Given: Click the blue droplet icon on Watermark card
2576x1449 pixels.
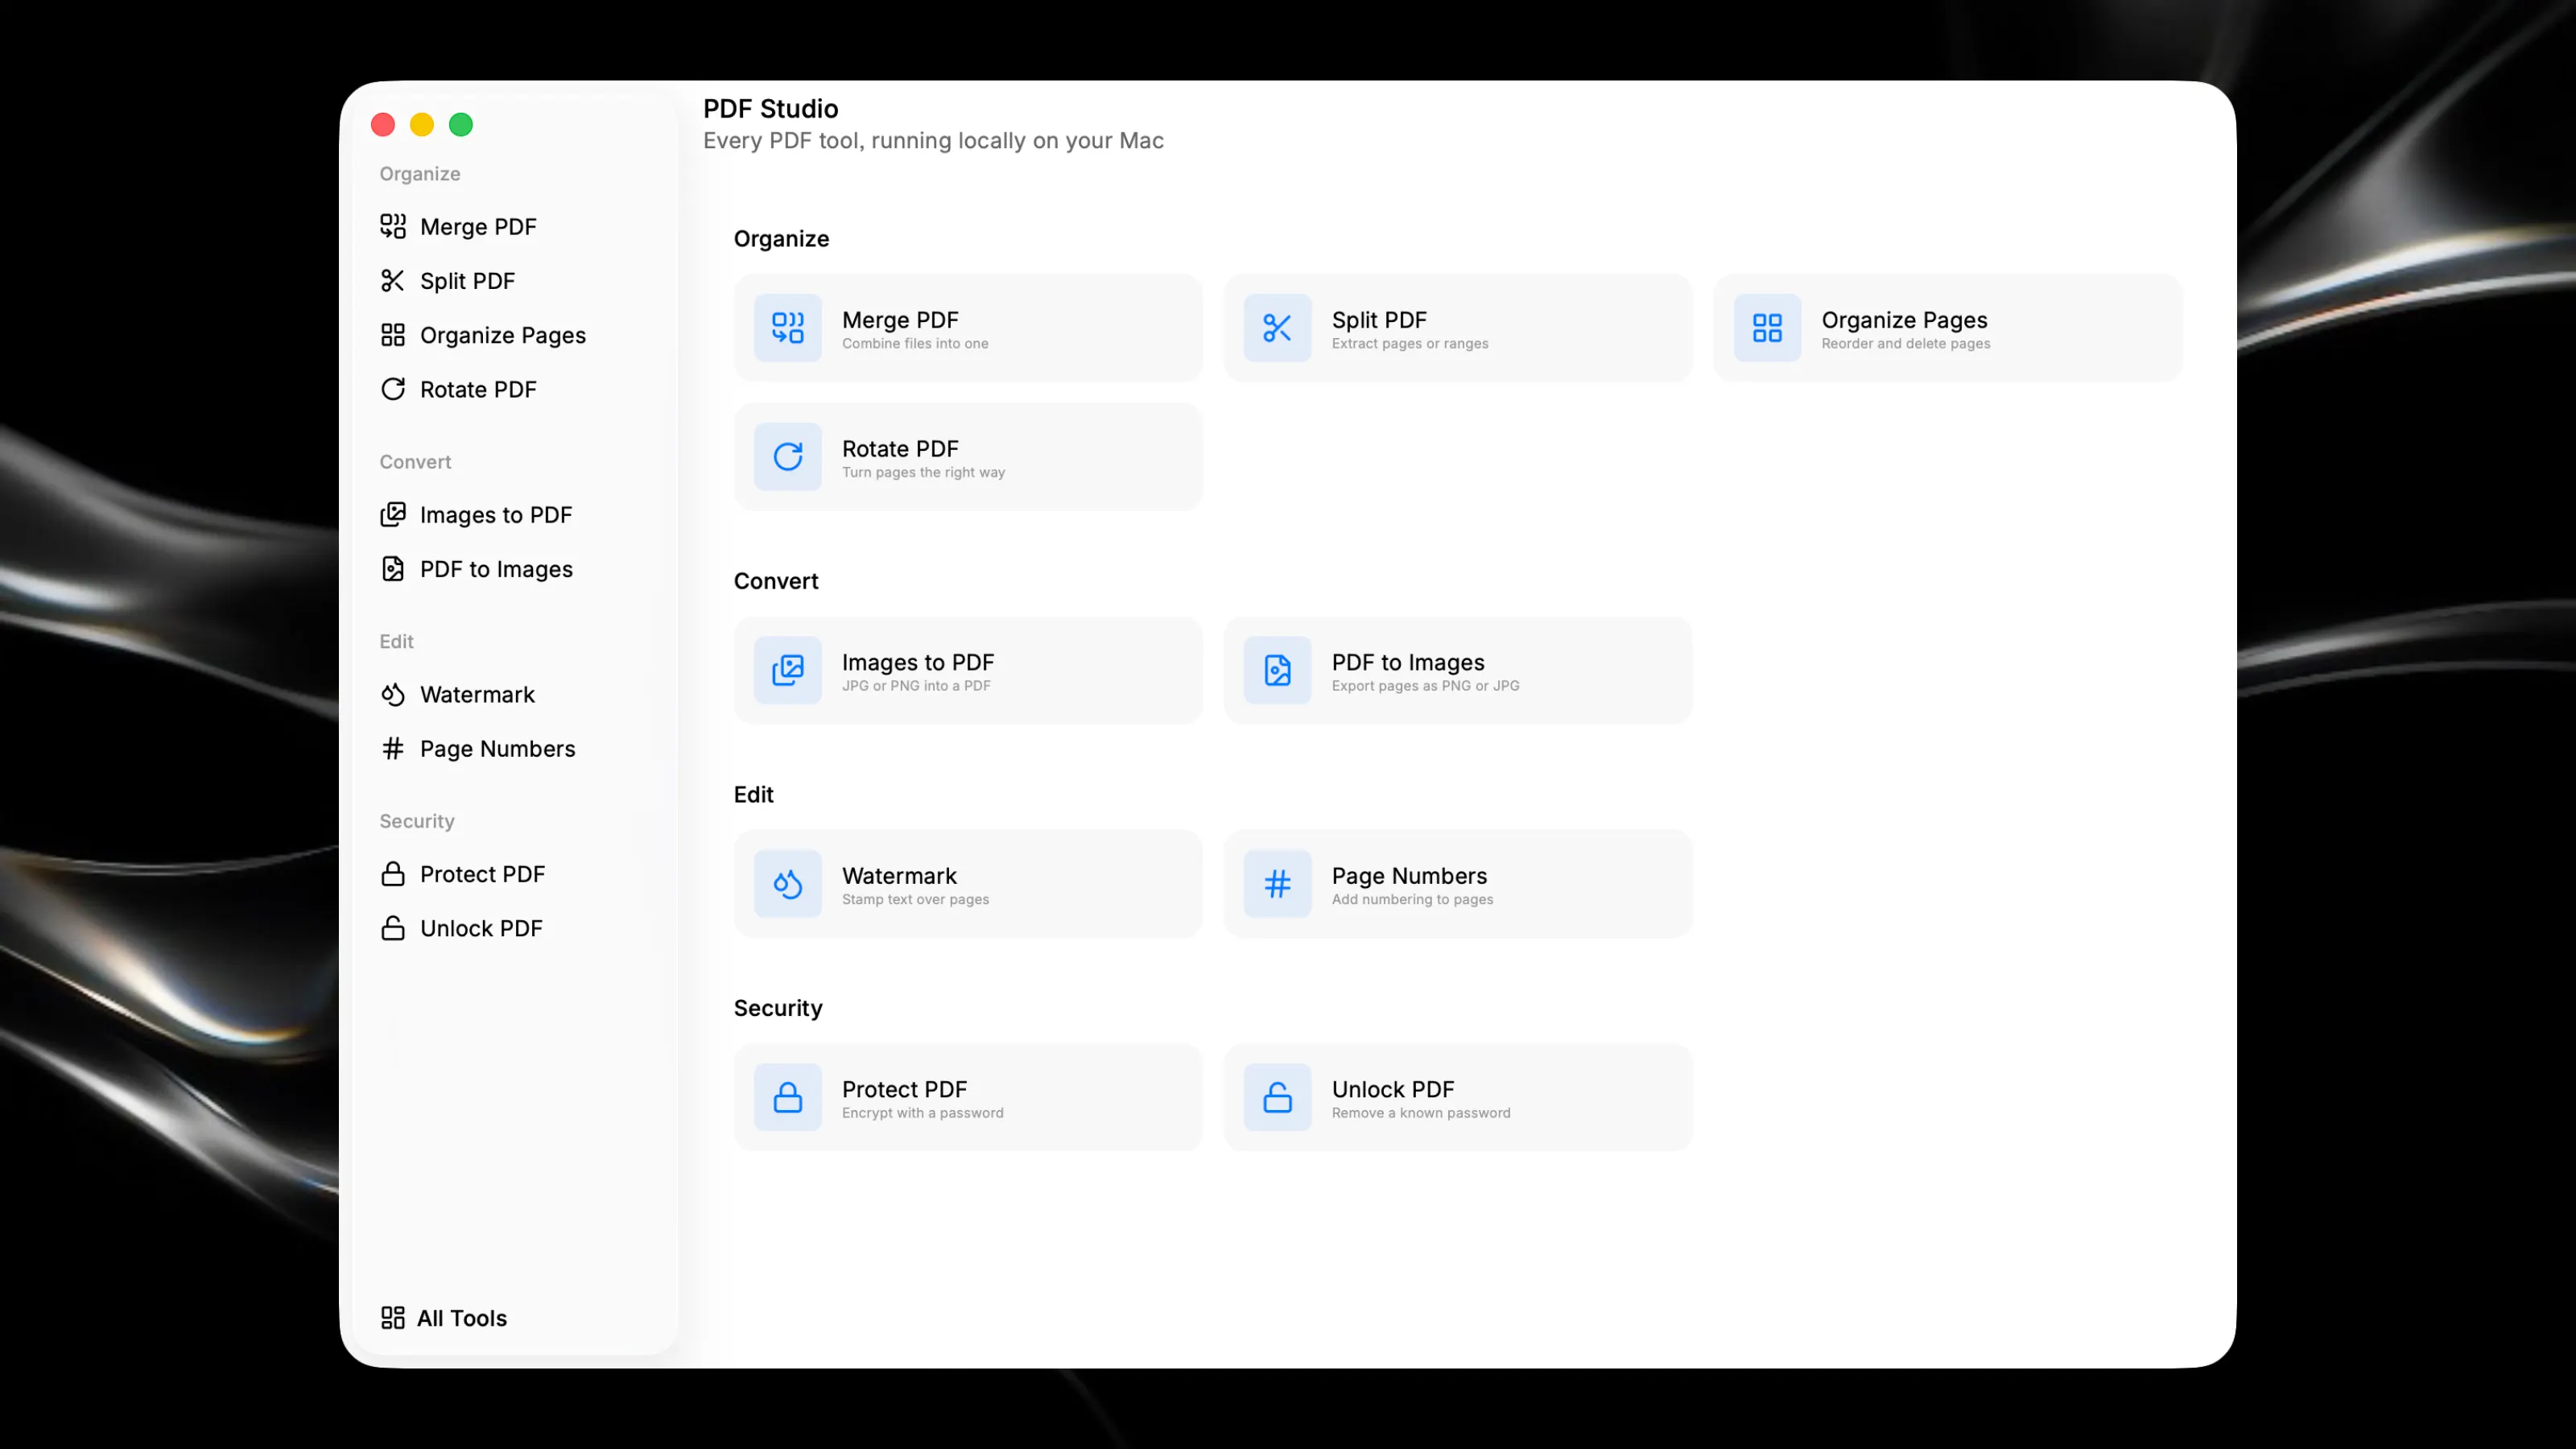Looking at the screenshot, I should [x=788, y=883].
